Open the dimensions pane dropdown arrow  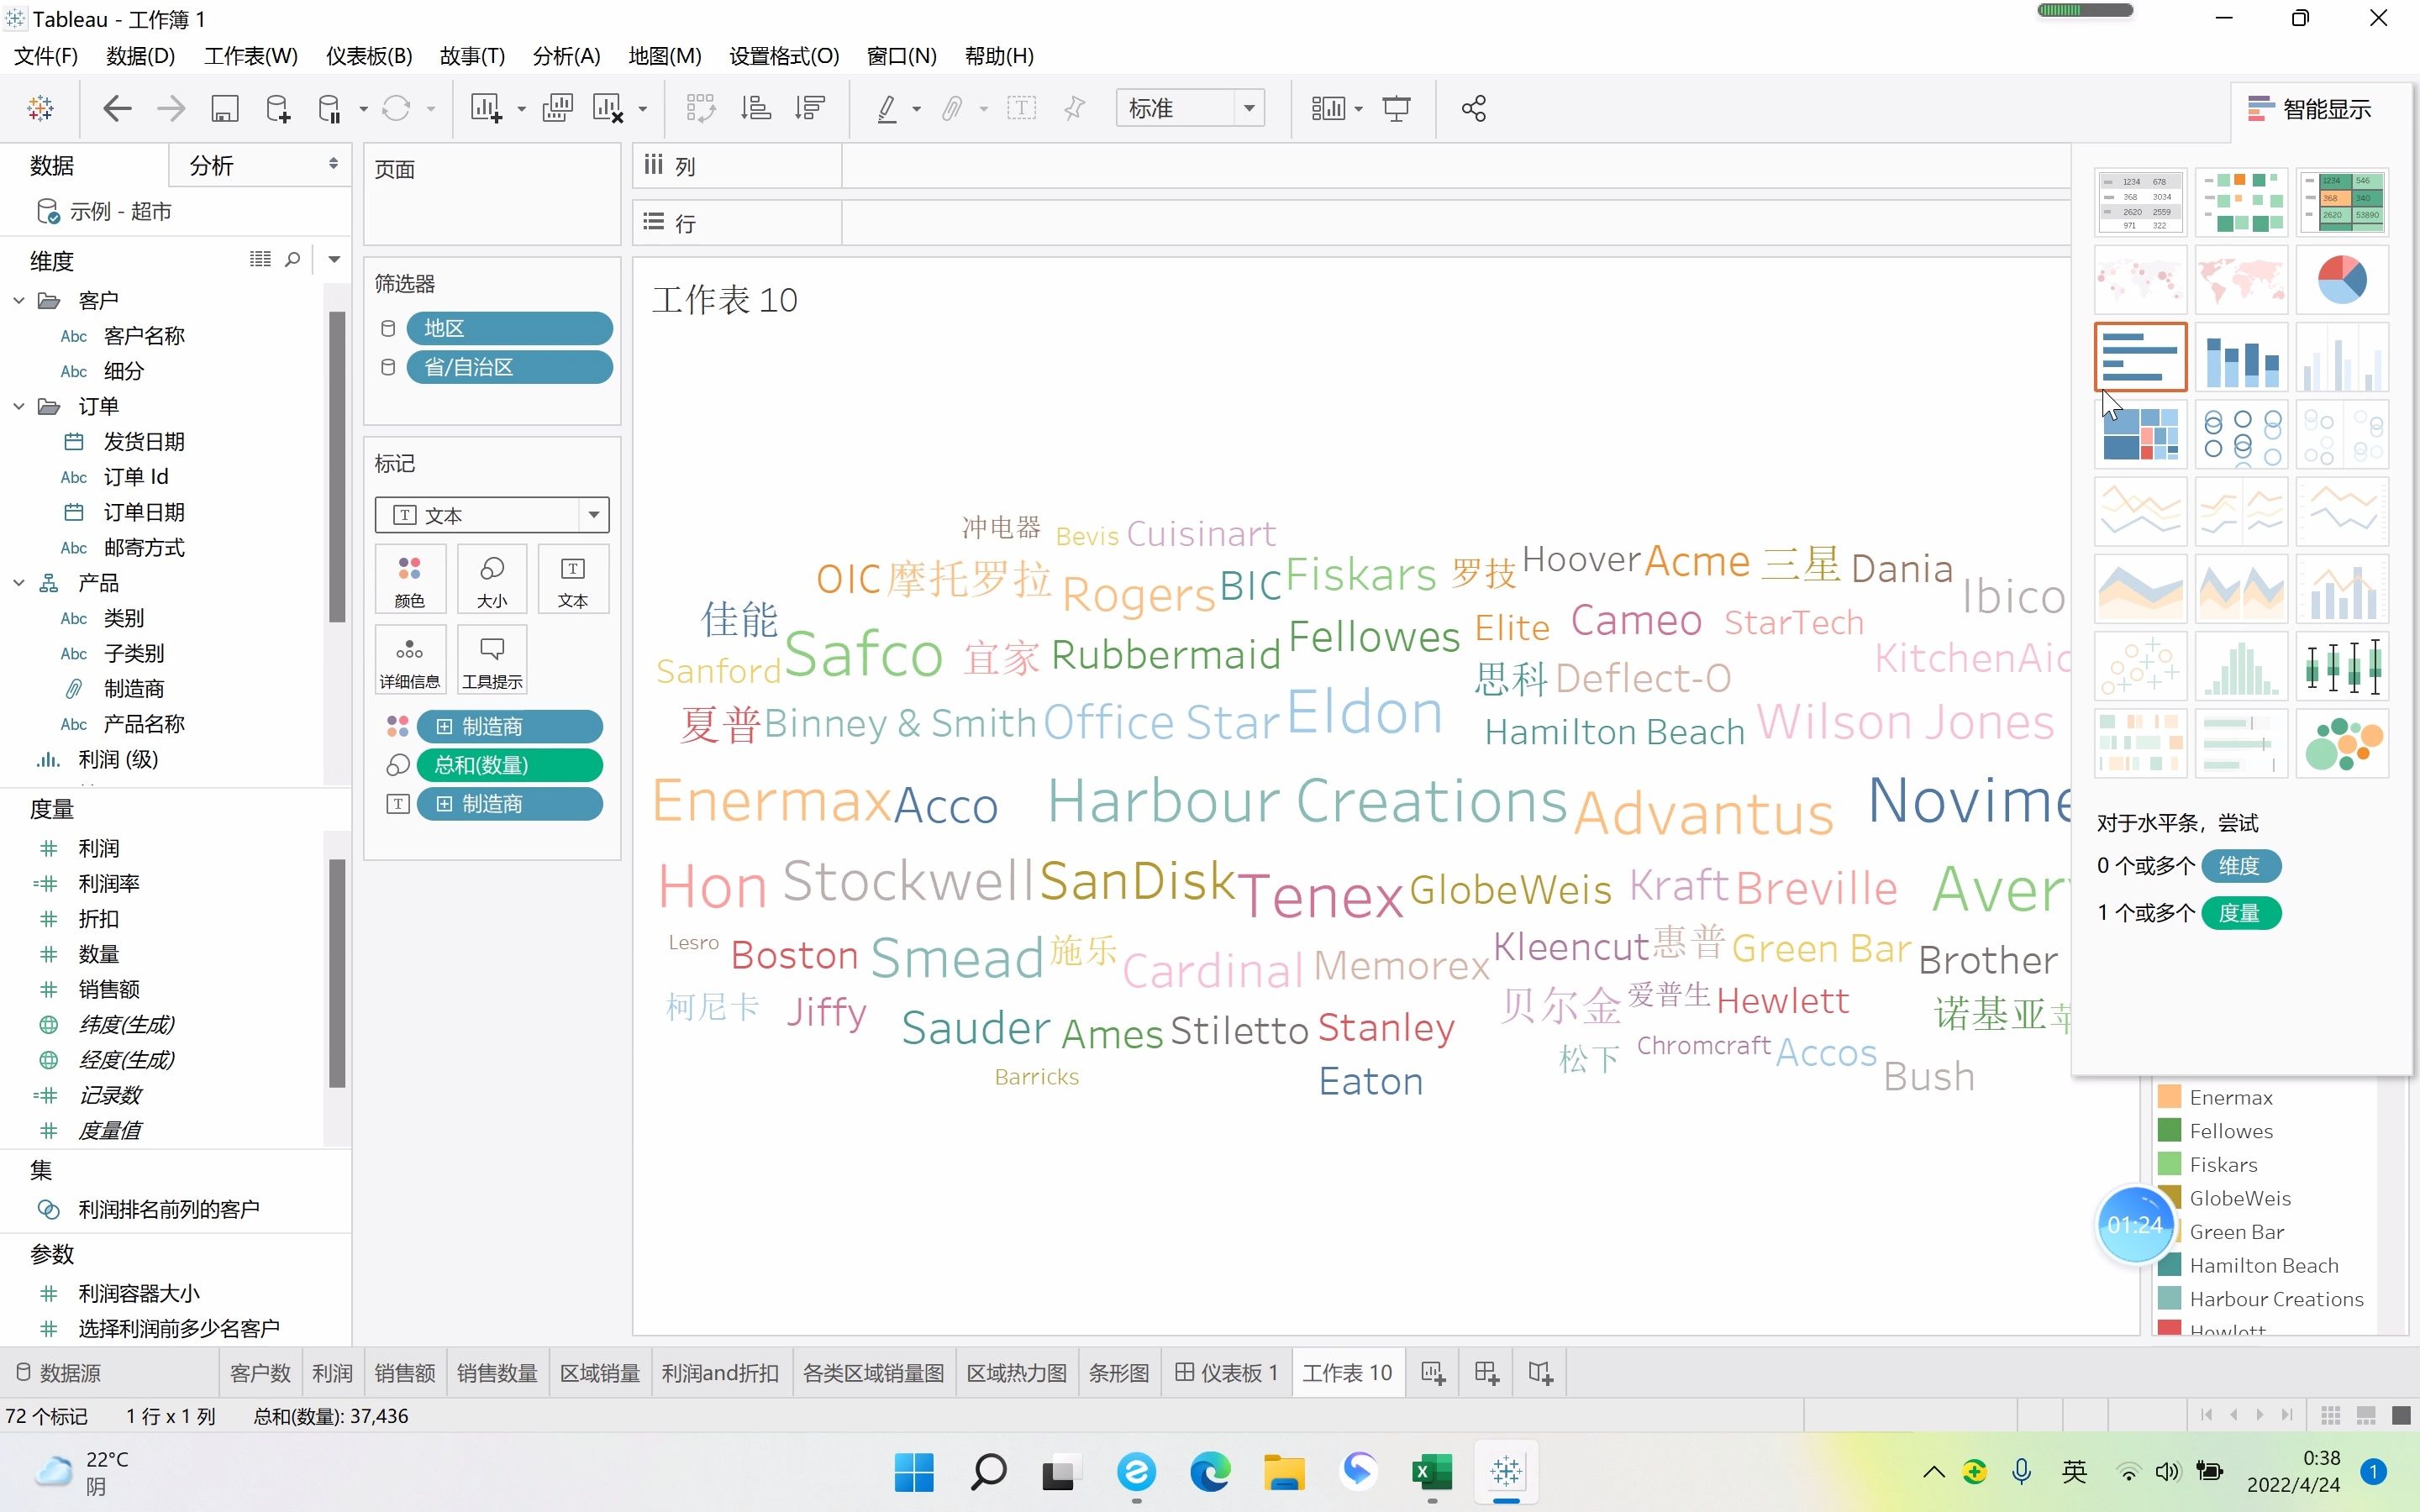coord(335,260)
